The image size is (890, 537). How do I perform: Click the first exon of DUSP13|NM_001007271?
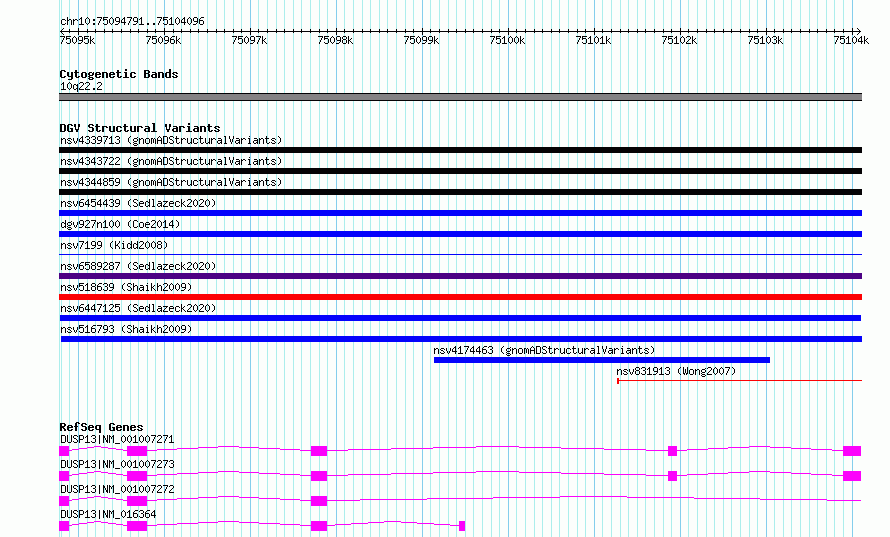tap(64, 451)
